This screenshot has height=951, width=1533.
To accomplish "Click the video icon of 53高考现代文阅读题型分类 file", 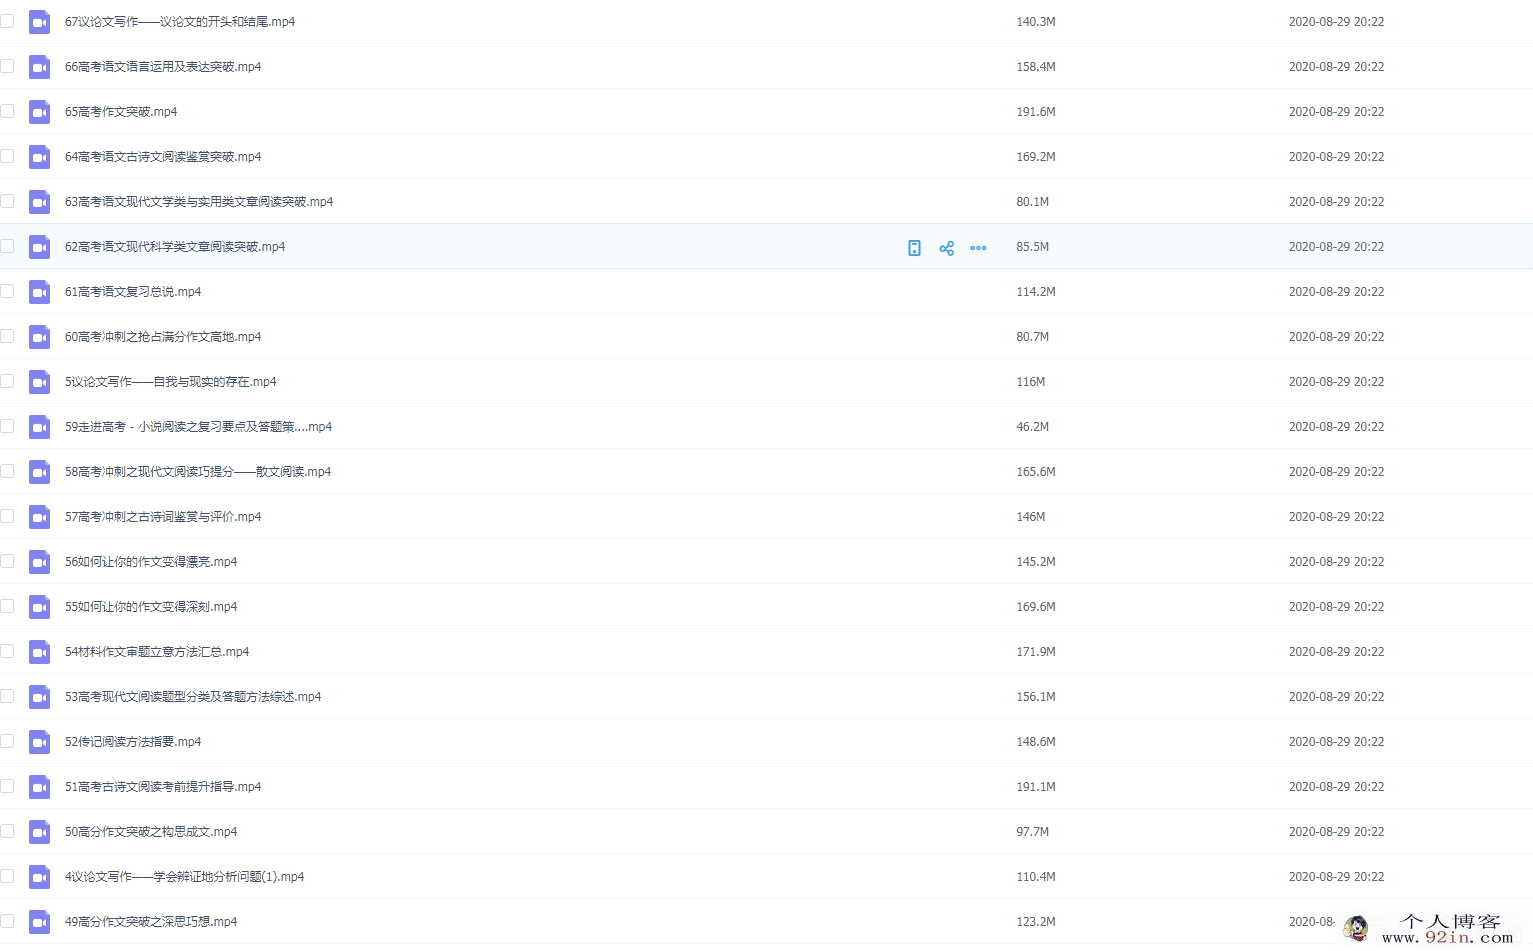I will tap(39, 697).
